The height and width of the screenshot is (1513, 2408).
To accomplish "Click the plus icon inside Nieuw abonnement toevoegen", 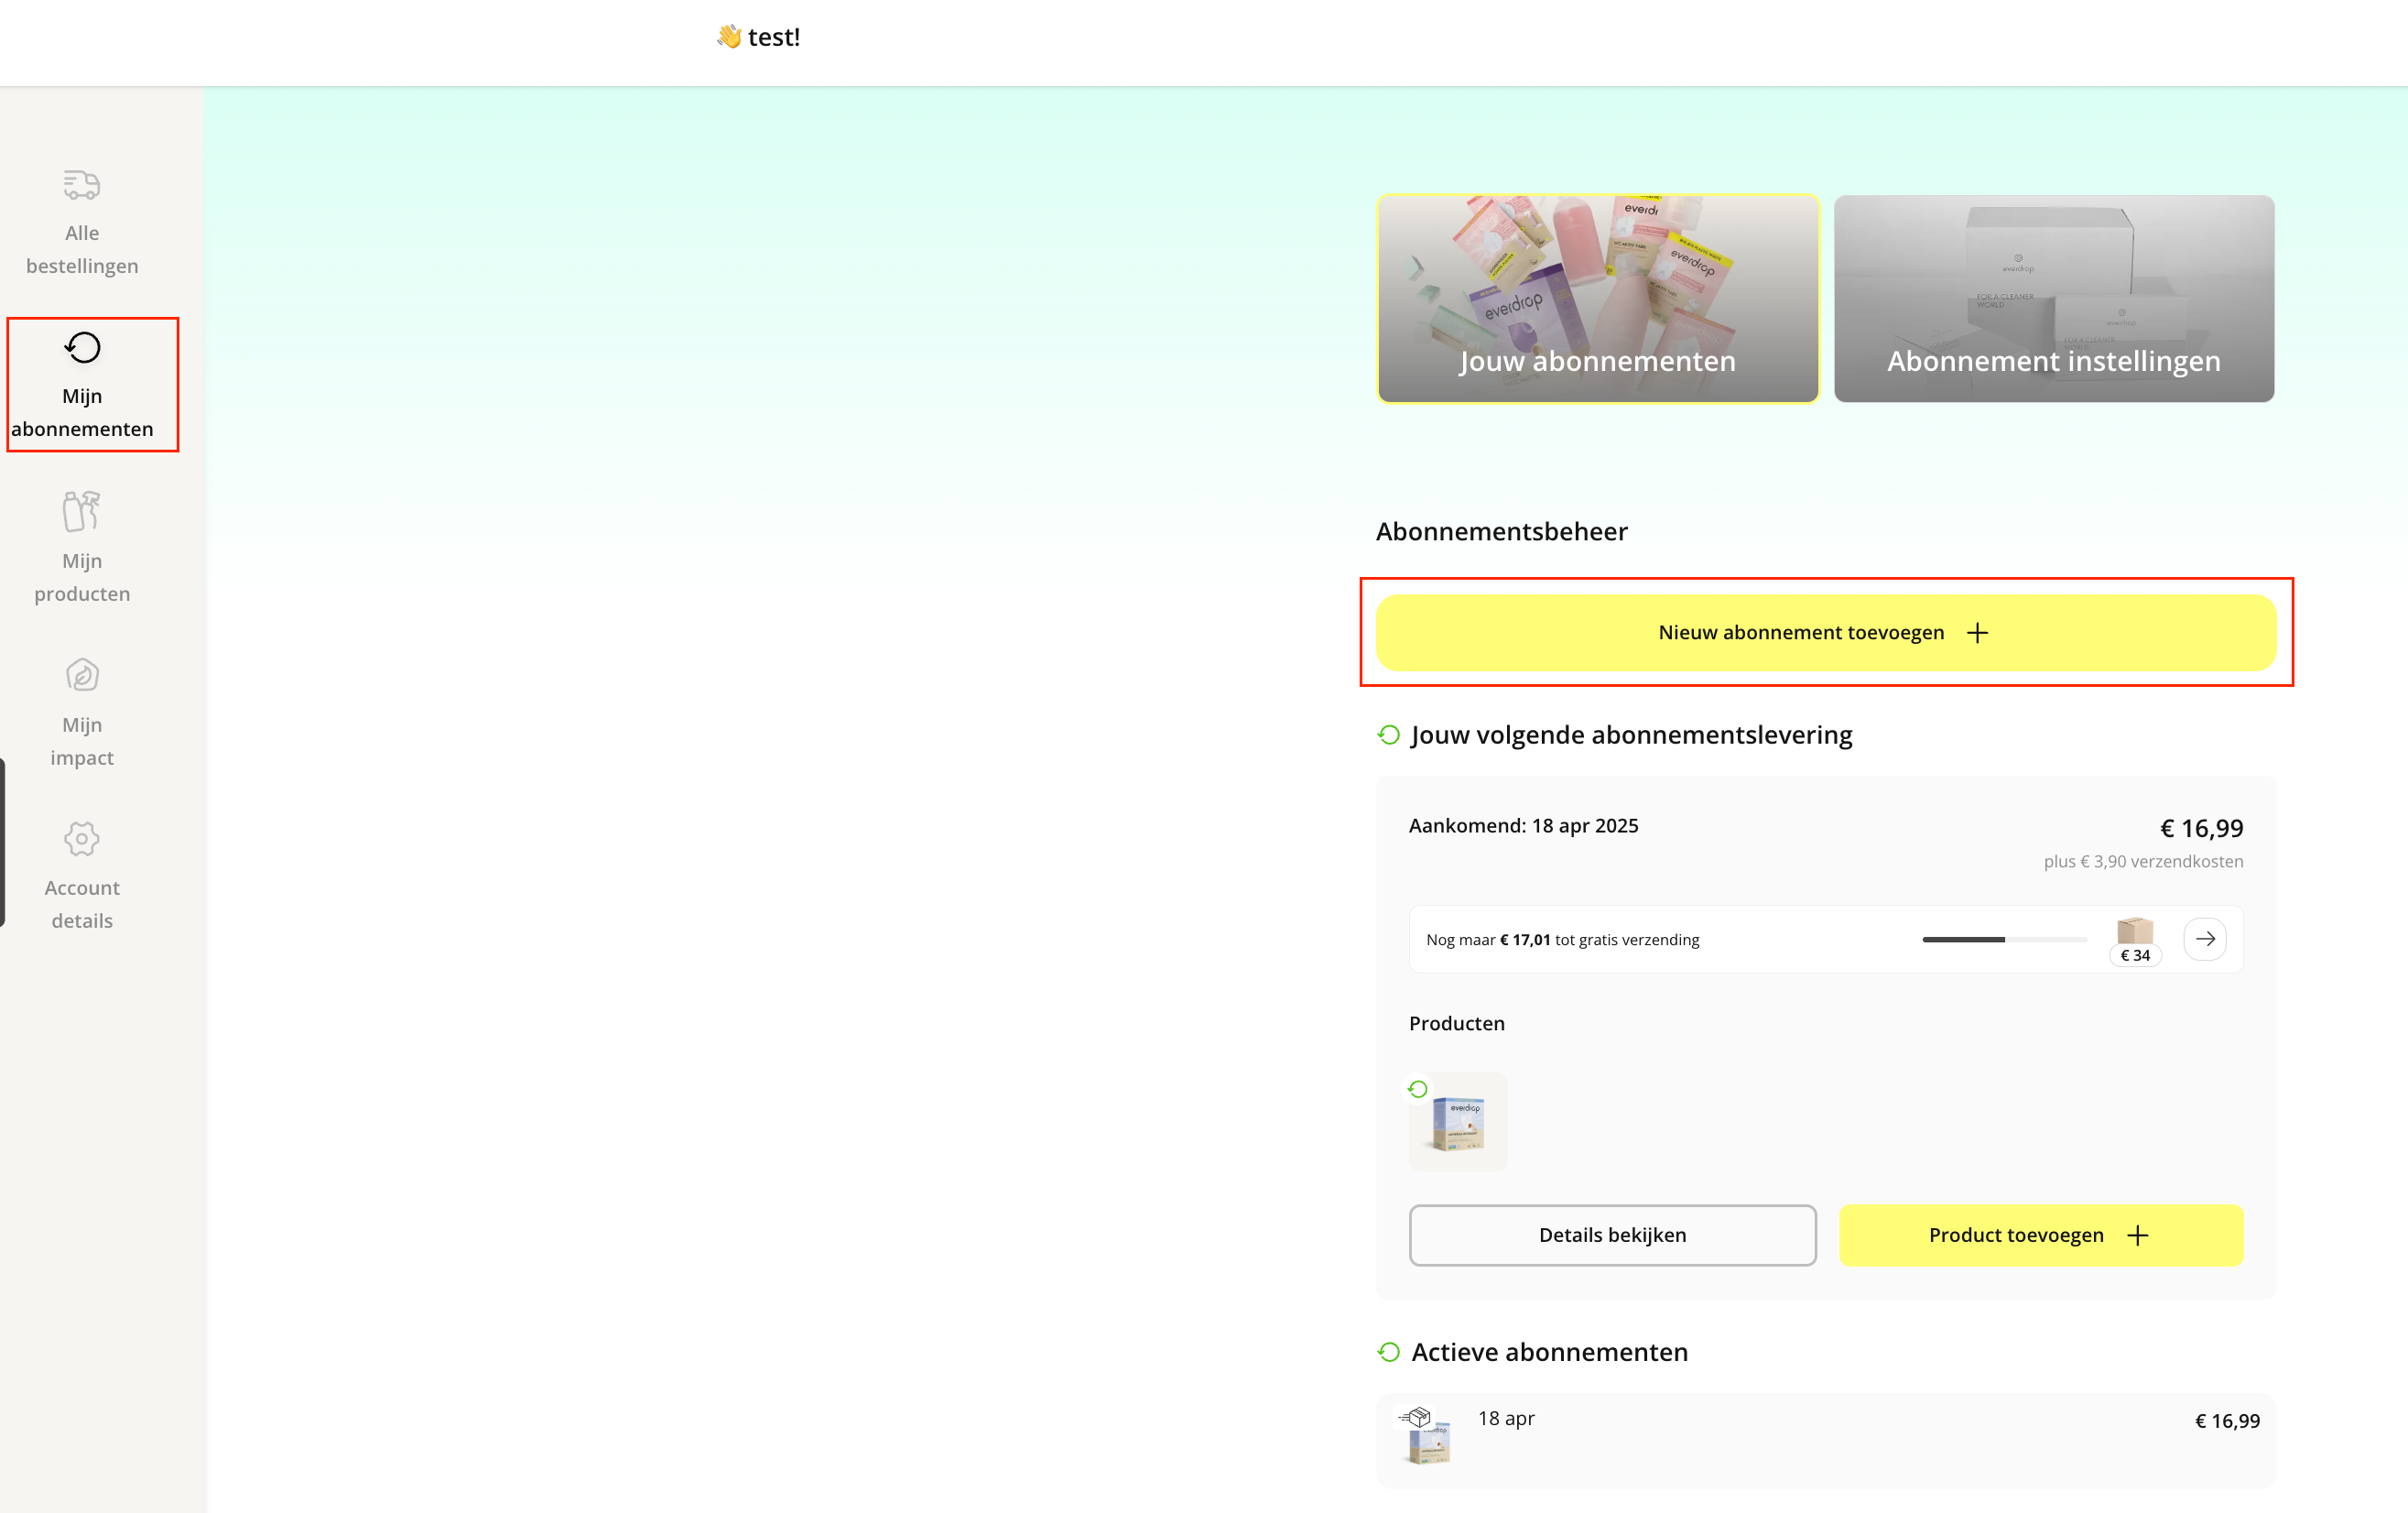I will click(1977, 632).
